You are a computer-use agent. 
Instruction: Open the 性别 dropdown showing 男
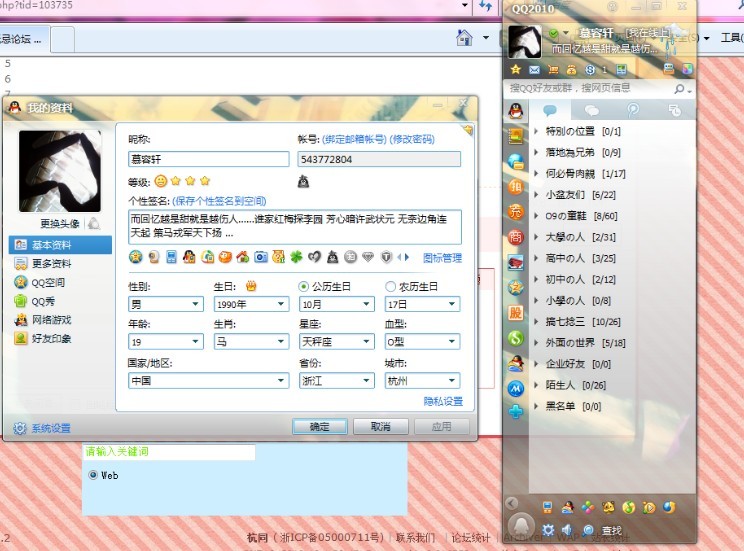[166, 304]
